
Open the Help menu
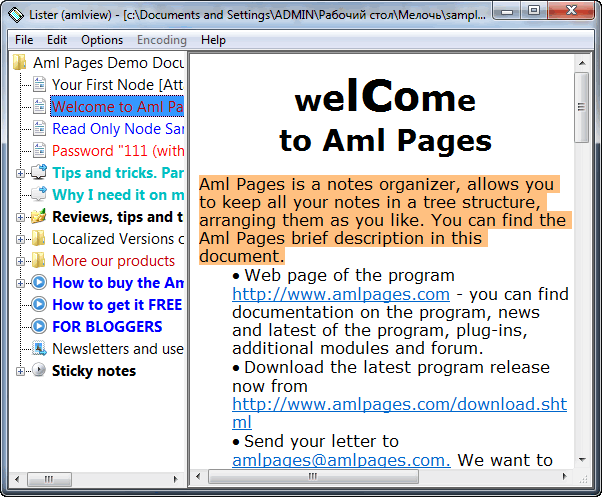click(213, 40)
